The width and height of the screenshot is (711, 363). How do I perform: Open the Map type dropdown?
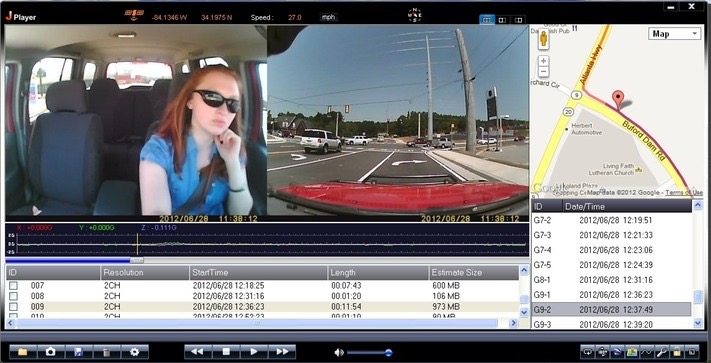pos(674,34)
